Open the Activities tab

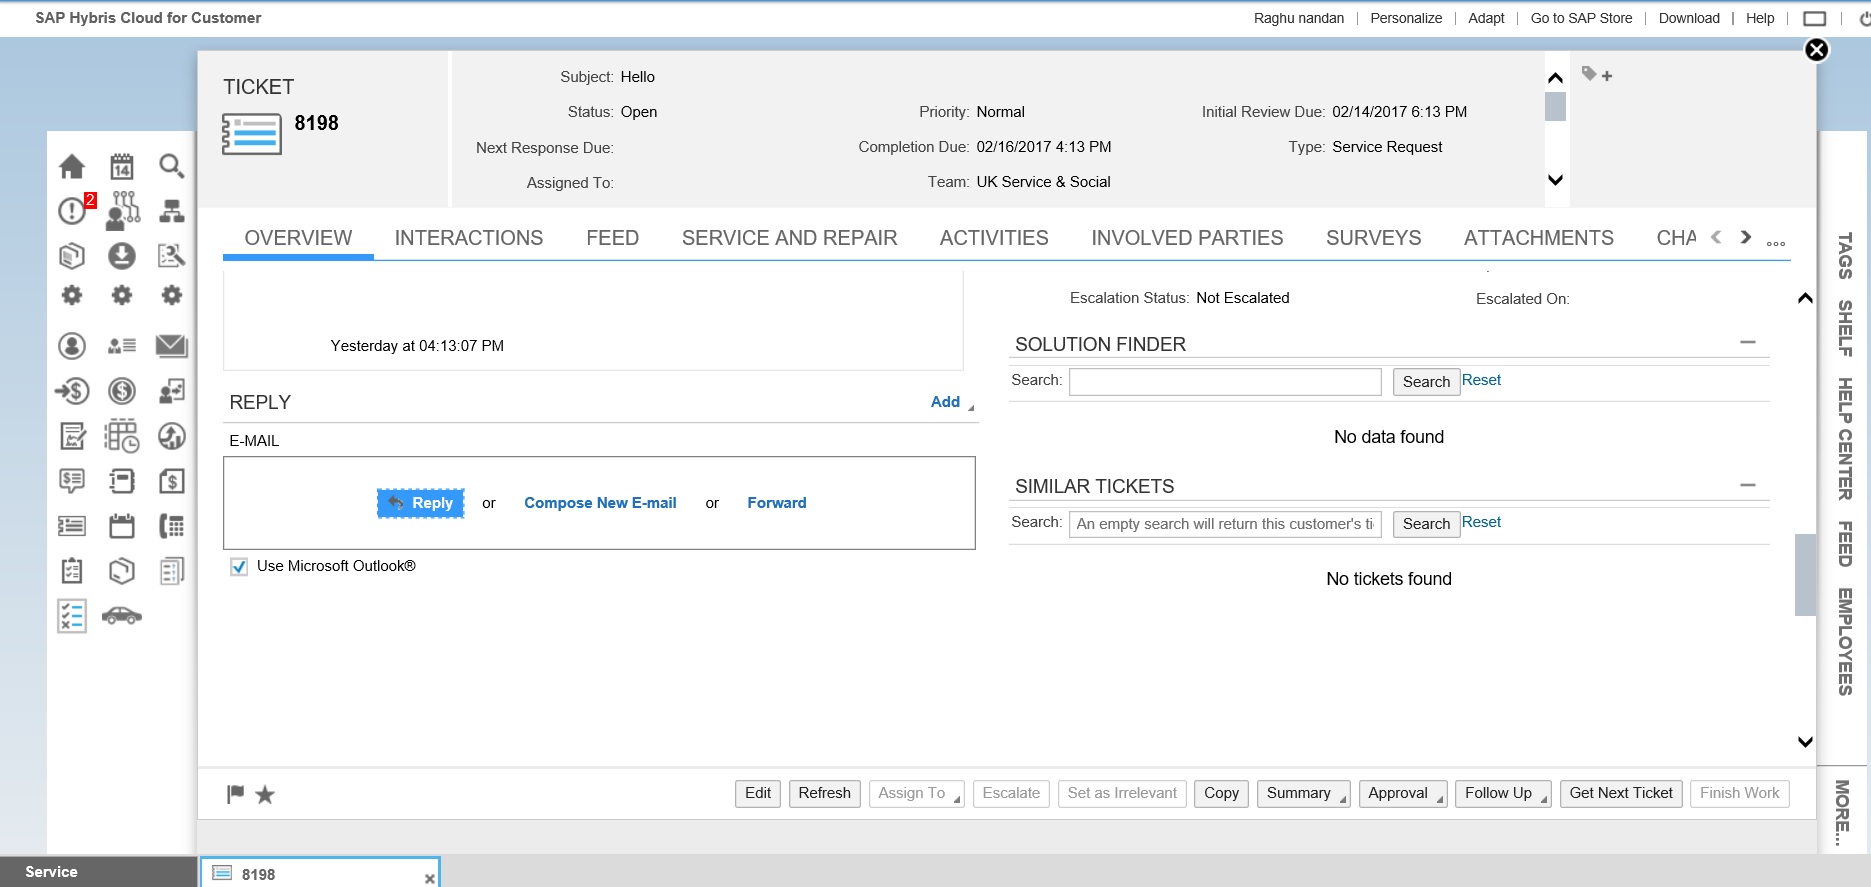pyautogui.click(x=994, y=238)
